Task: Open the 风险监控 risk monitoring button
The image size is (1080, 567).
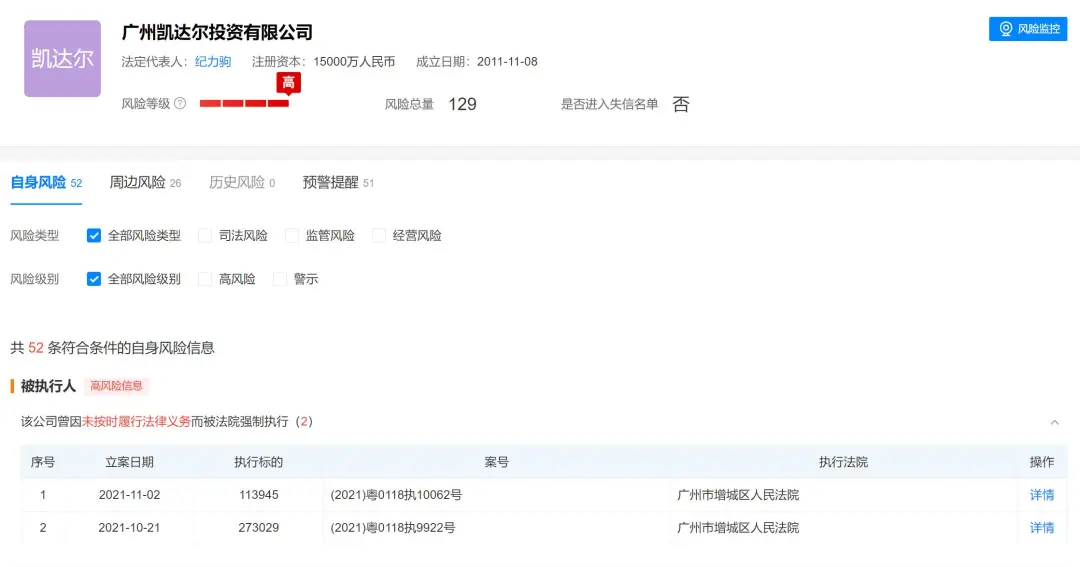Action: coord(1028,29)
